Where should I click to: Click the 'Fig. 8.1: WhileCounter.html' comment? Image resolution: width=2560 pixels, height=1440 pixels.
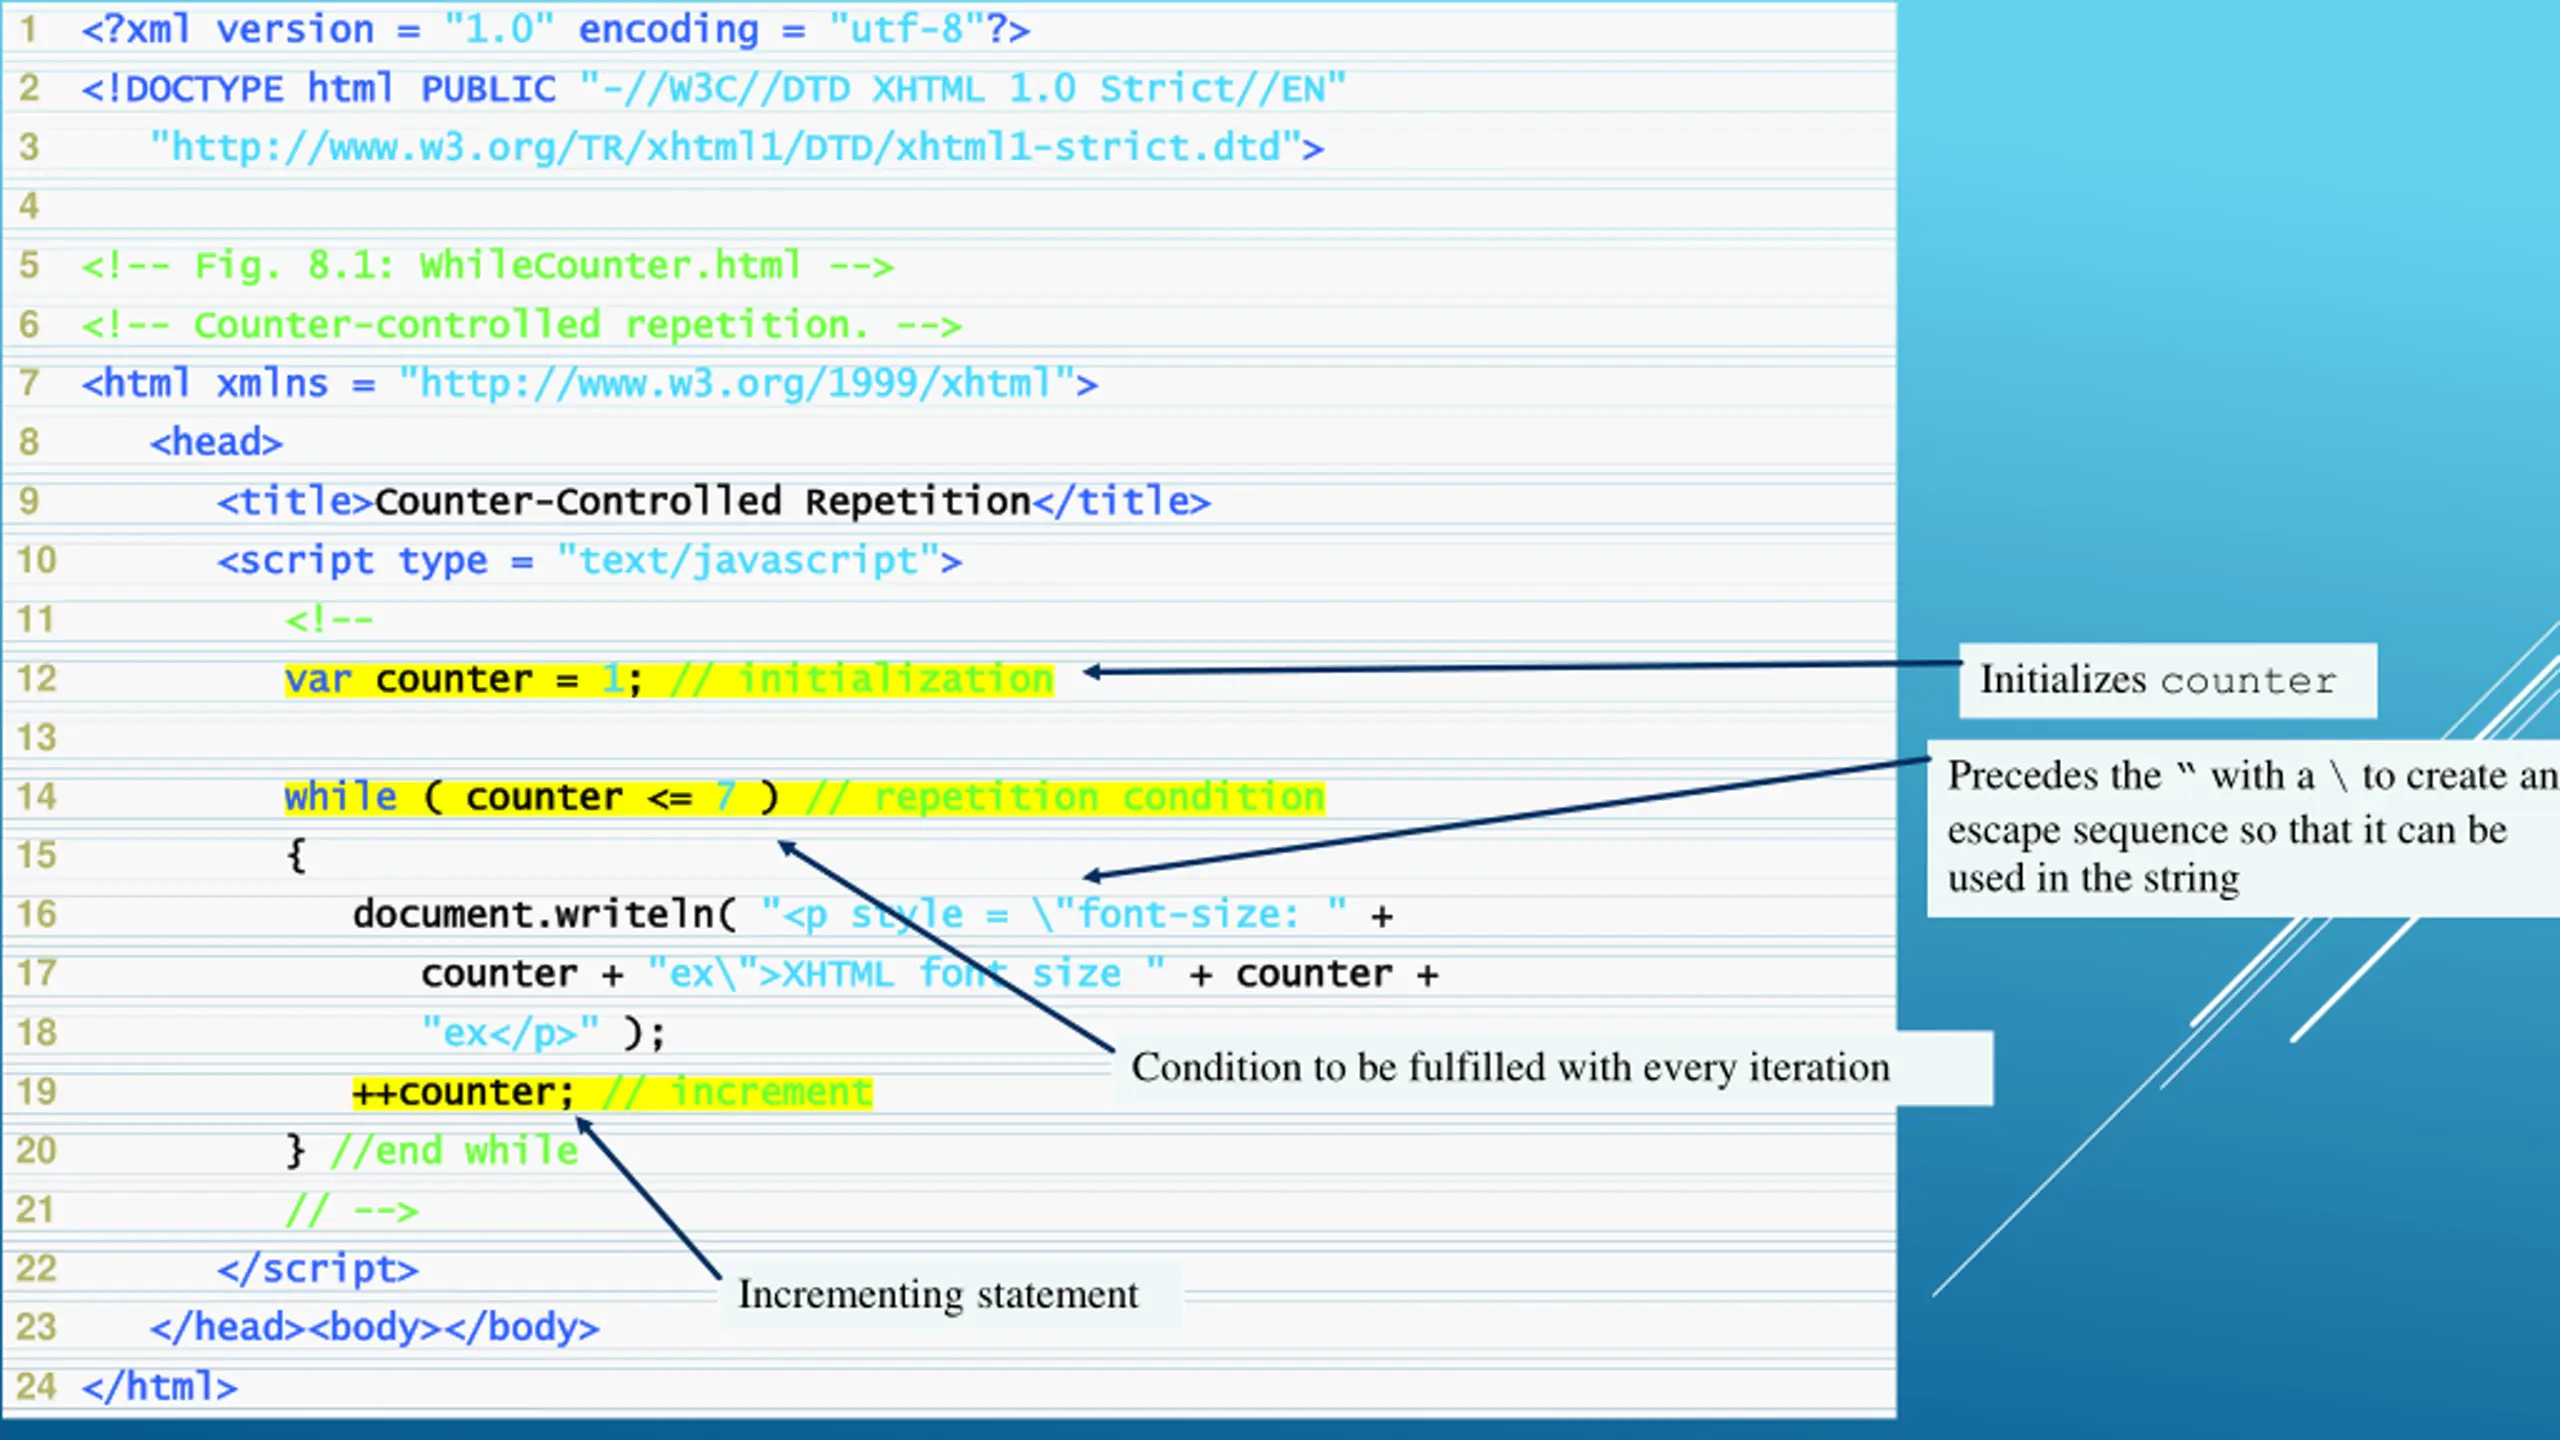point(488,266)
